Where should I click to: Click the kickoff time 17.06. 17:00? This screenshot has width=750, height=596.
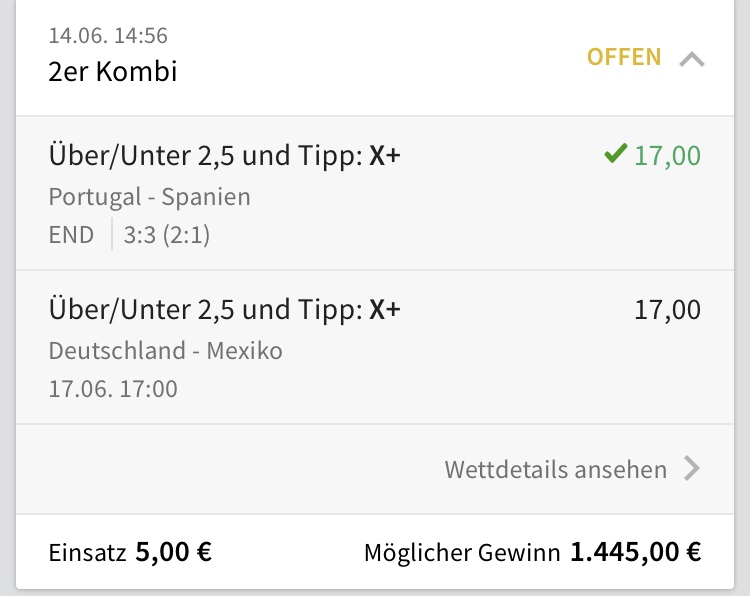[x=113, y=388]
